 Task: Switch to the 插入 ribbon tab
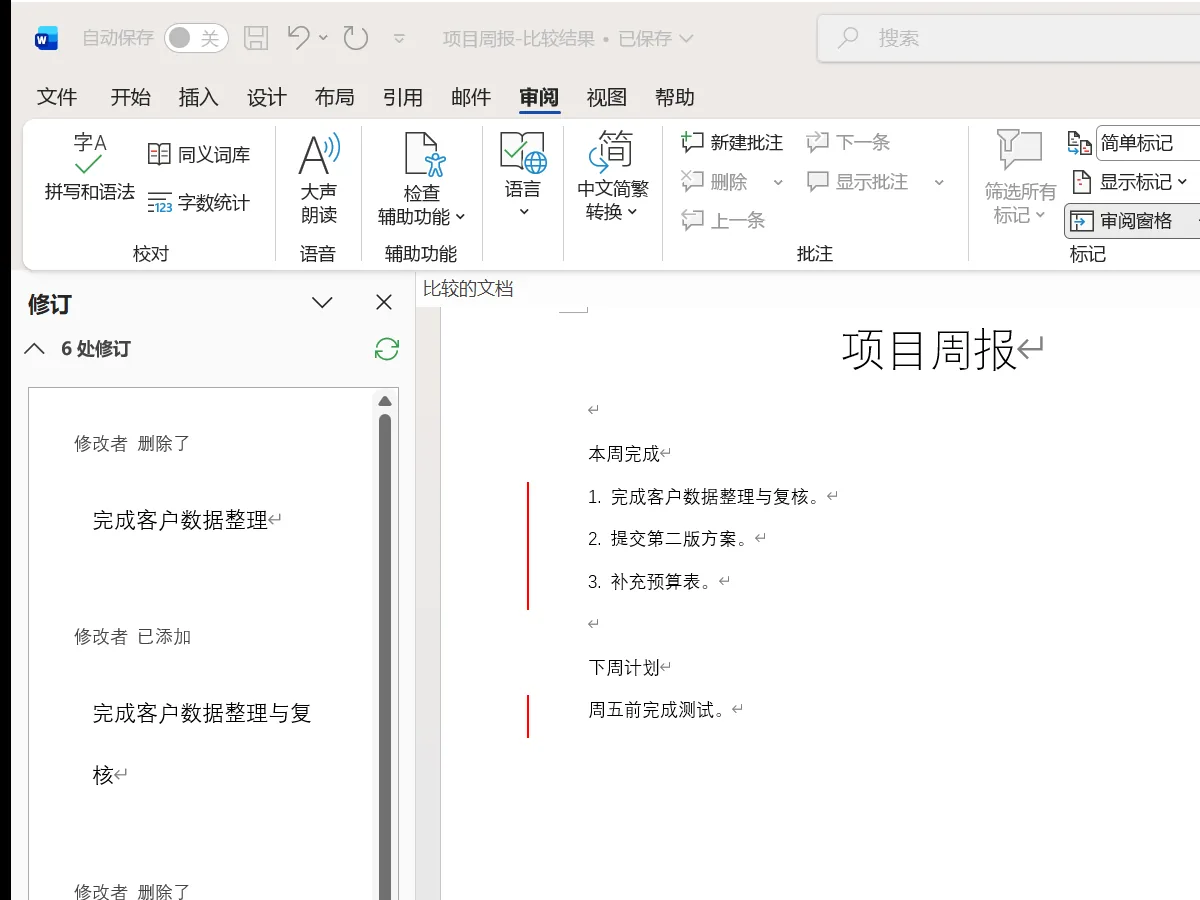coord(198,97)
